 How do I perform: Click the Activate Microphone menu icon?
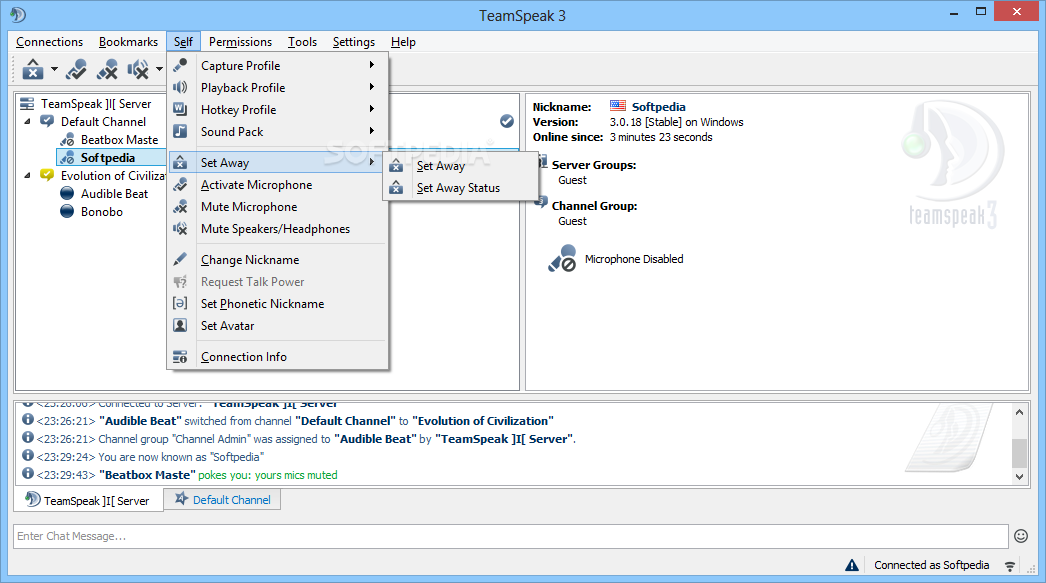[180, 185]
